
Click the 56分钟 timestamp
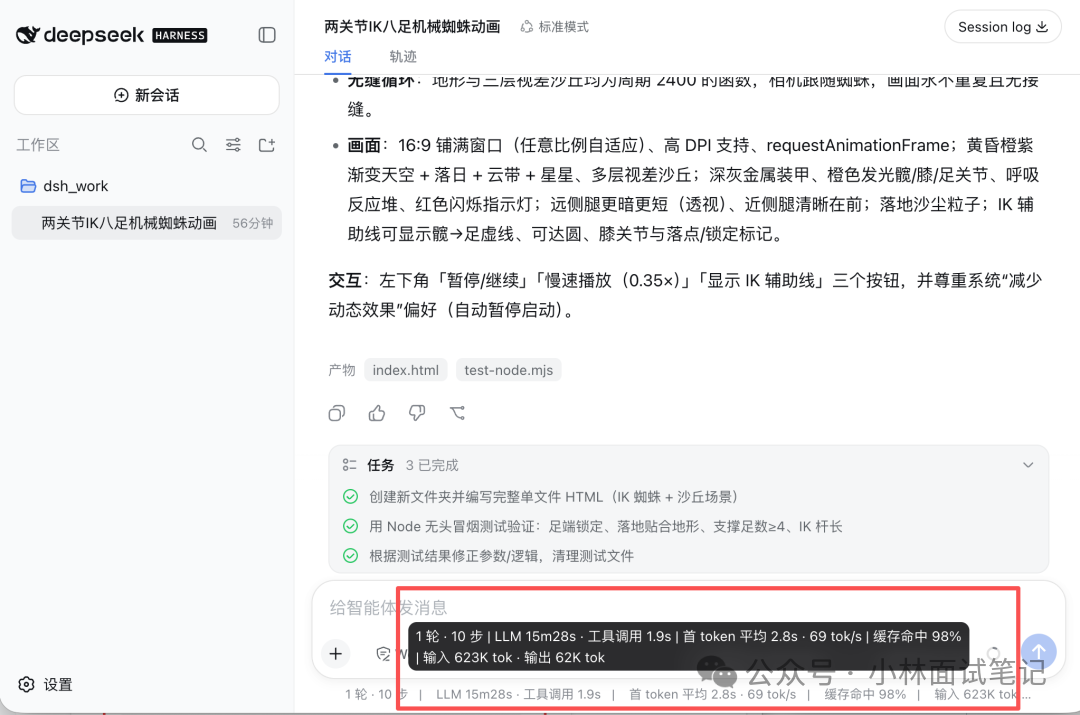[x=253, y=223]
